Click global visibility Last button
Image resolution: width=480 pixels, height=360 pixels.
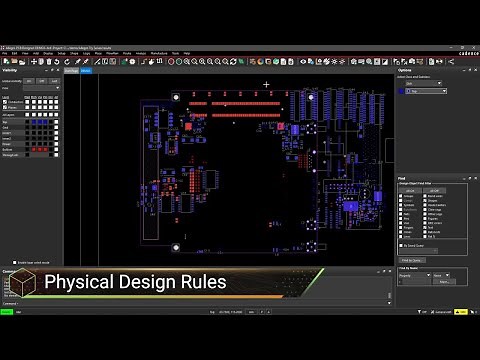pyautogui.click(x=54, y=81)
